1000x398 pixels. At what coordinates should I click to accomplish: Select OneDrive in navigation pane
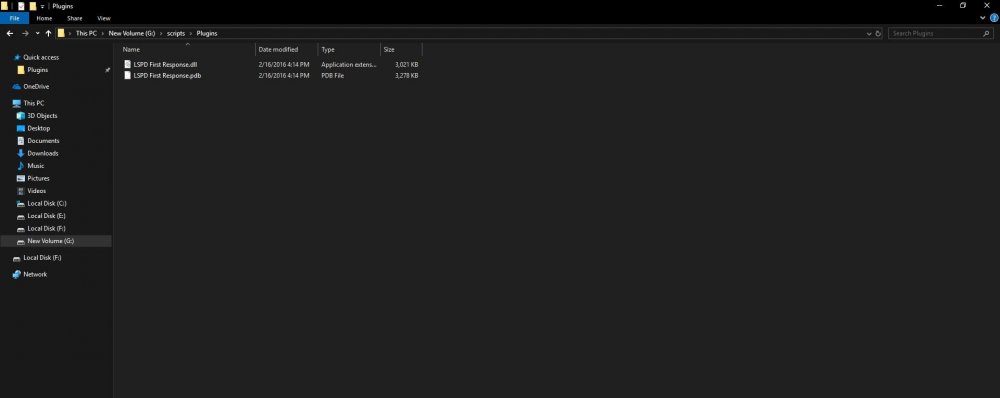pos(36,87)
